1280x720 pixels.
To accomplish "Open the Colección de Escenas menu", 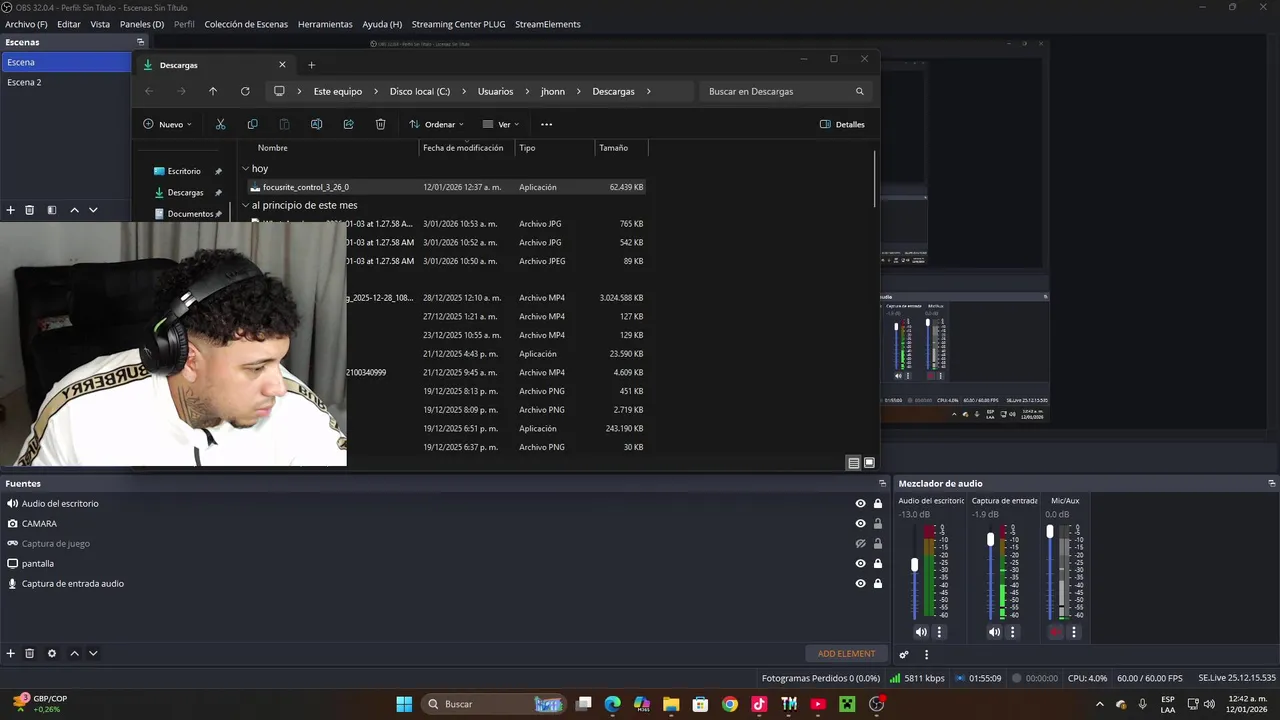I will [x=246, y=24].
